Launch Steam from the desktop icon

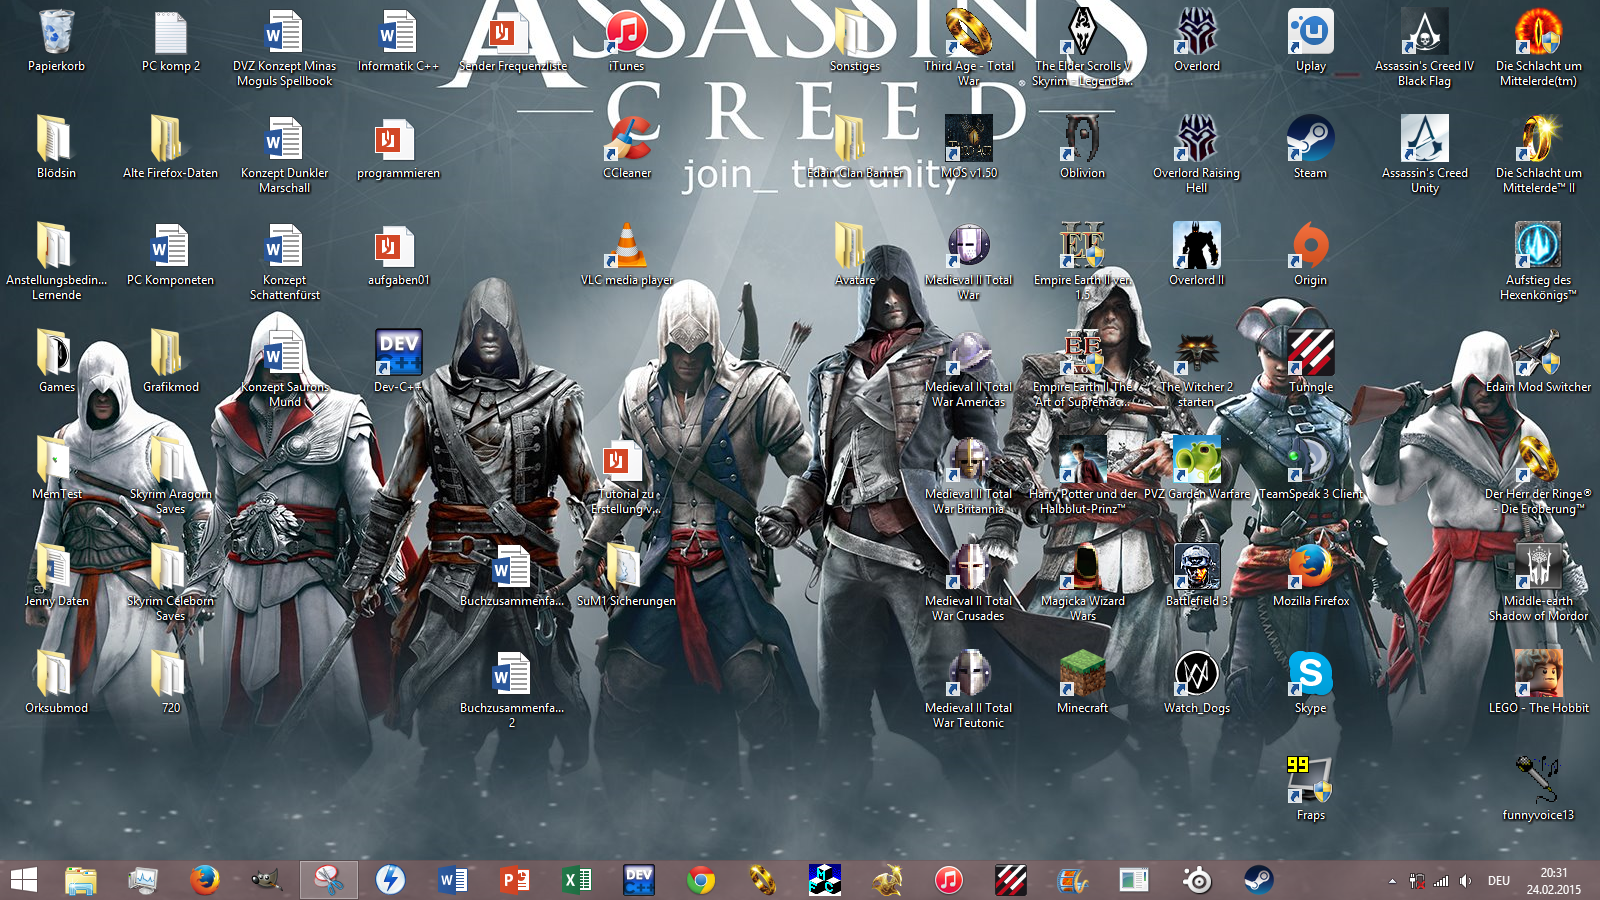1310,139
